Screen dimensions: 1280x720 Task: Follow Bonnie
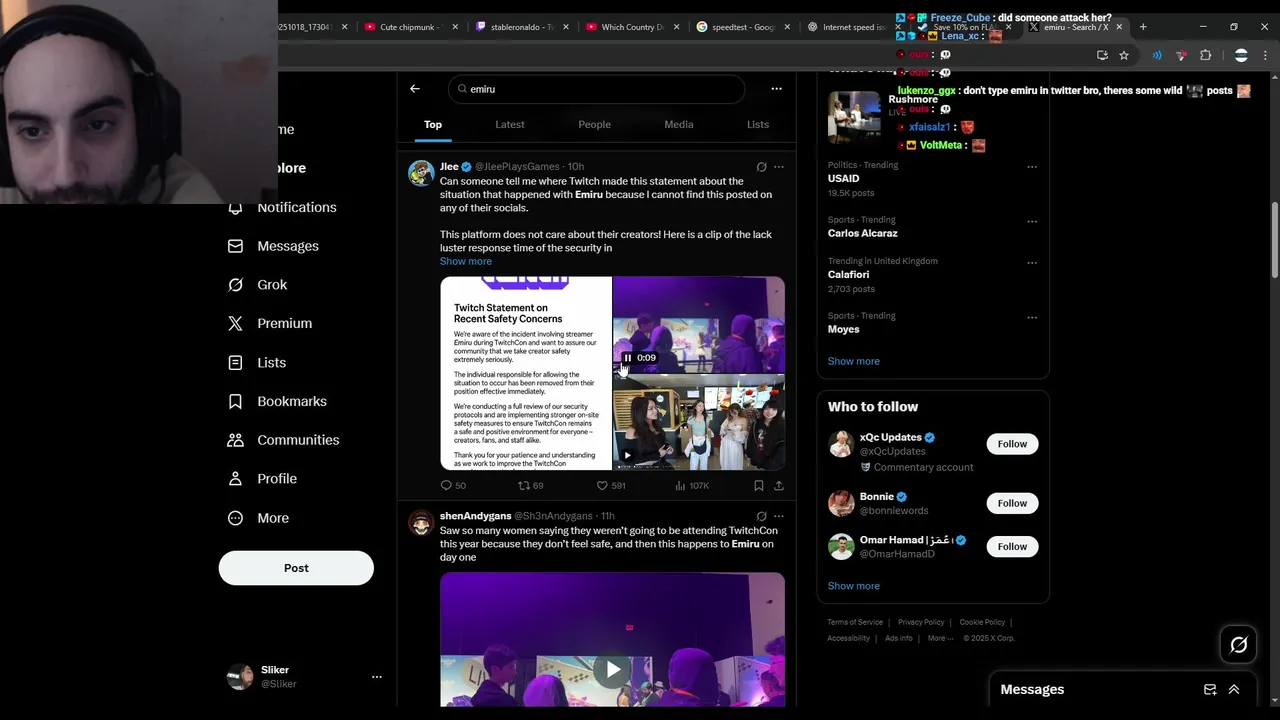pyautogui.click(x=1012, y=503)
